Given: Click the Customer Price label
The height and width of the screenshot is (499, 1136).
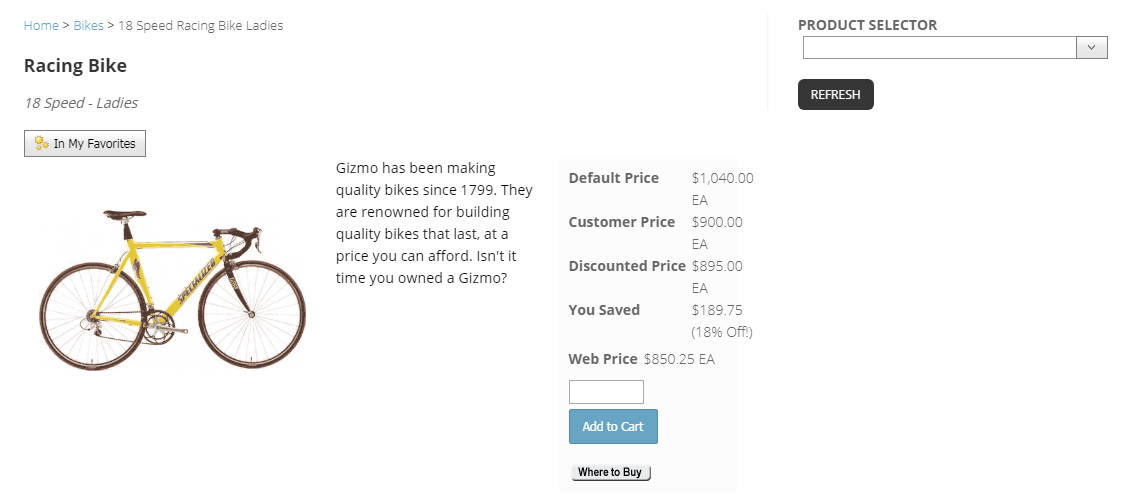Looking at the screenshot, I should click(621, 222).
